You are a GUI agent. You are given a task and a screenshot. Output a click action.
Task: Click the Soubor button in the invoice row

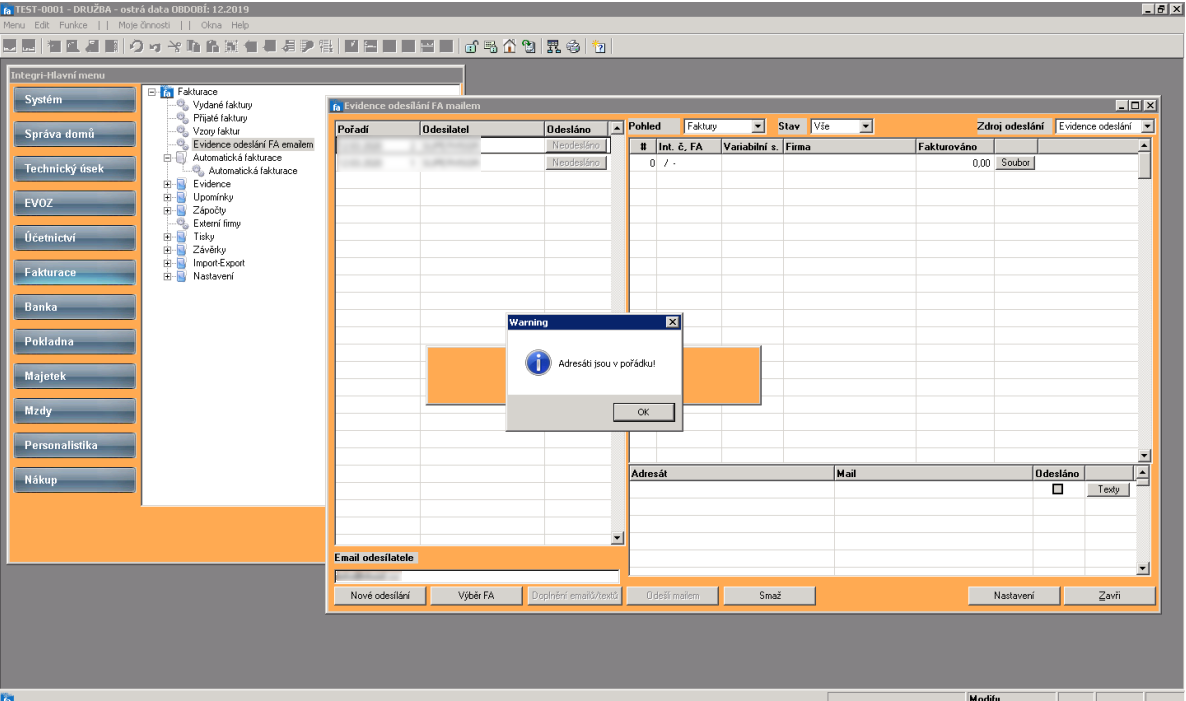pyautogui.click(x=1015, y=163)
